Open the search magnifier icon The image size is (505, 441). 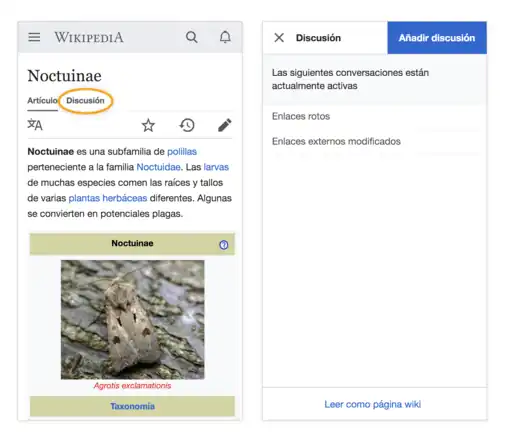[192, 37]
